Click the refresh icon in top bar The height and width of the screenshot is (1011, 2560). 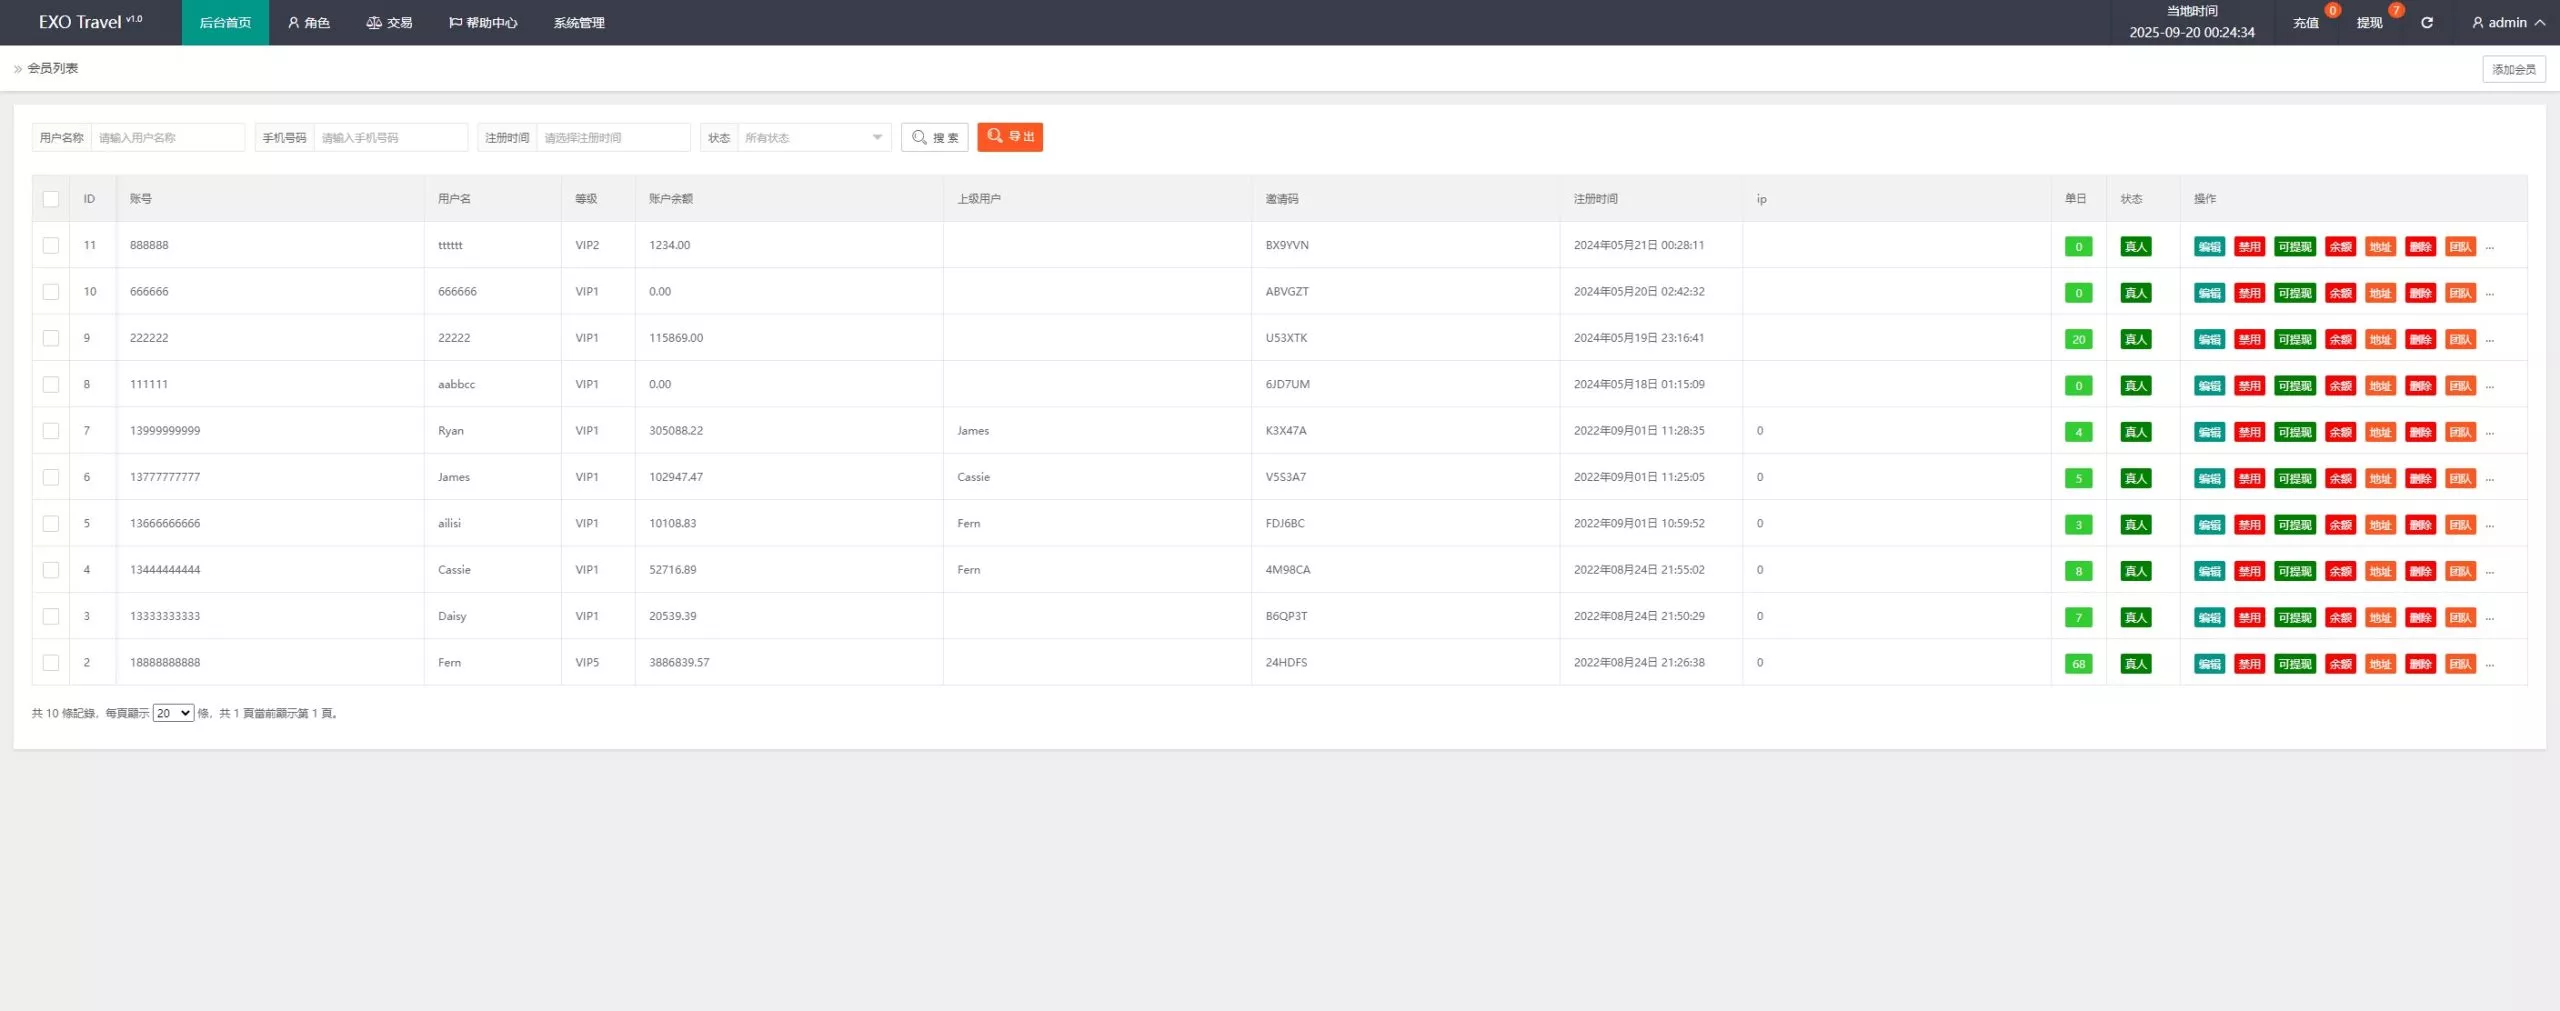point(2426,23)
